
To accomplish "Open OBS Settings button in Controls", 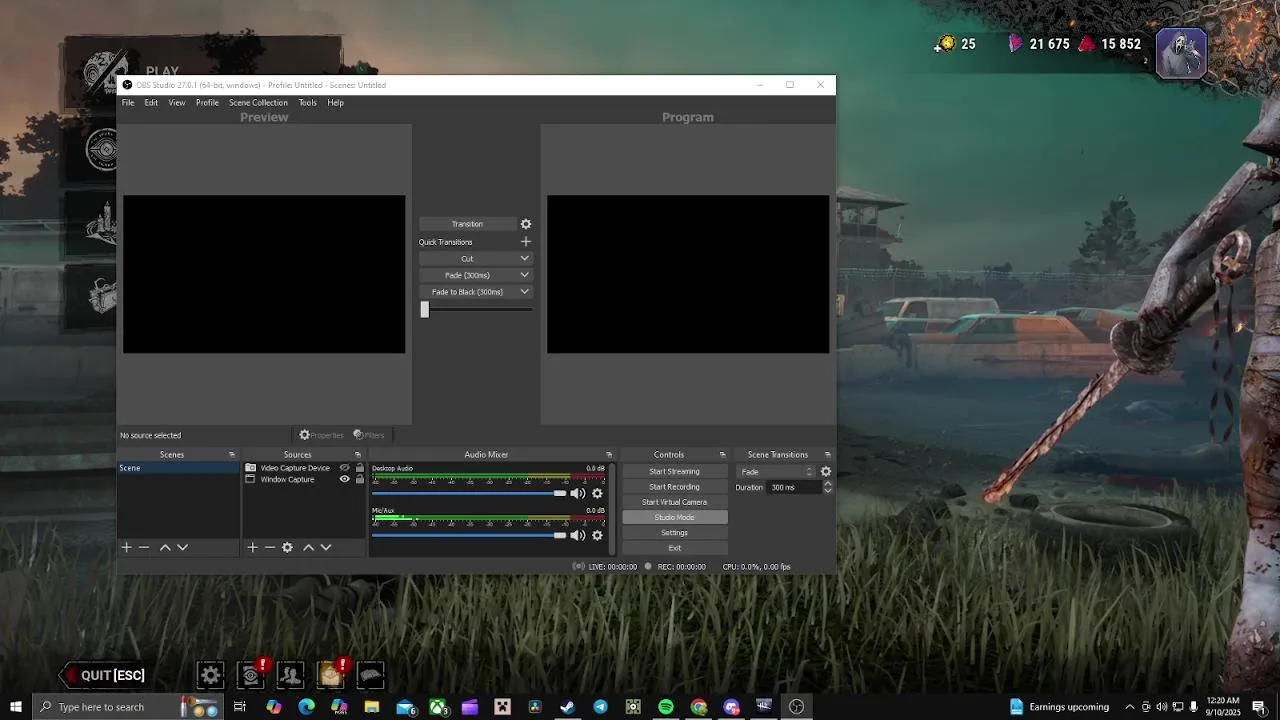I will click(x=675, y=532).
